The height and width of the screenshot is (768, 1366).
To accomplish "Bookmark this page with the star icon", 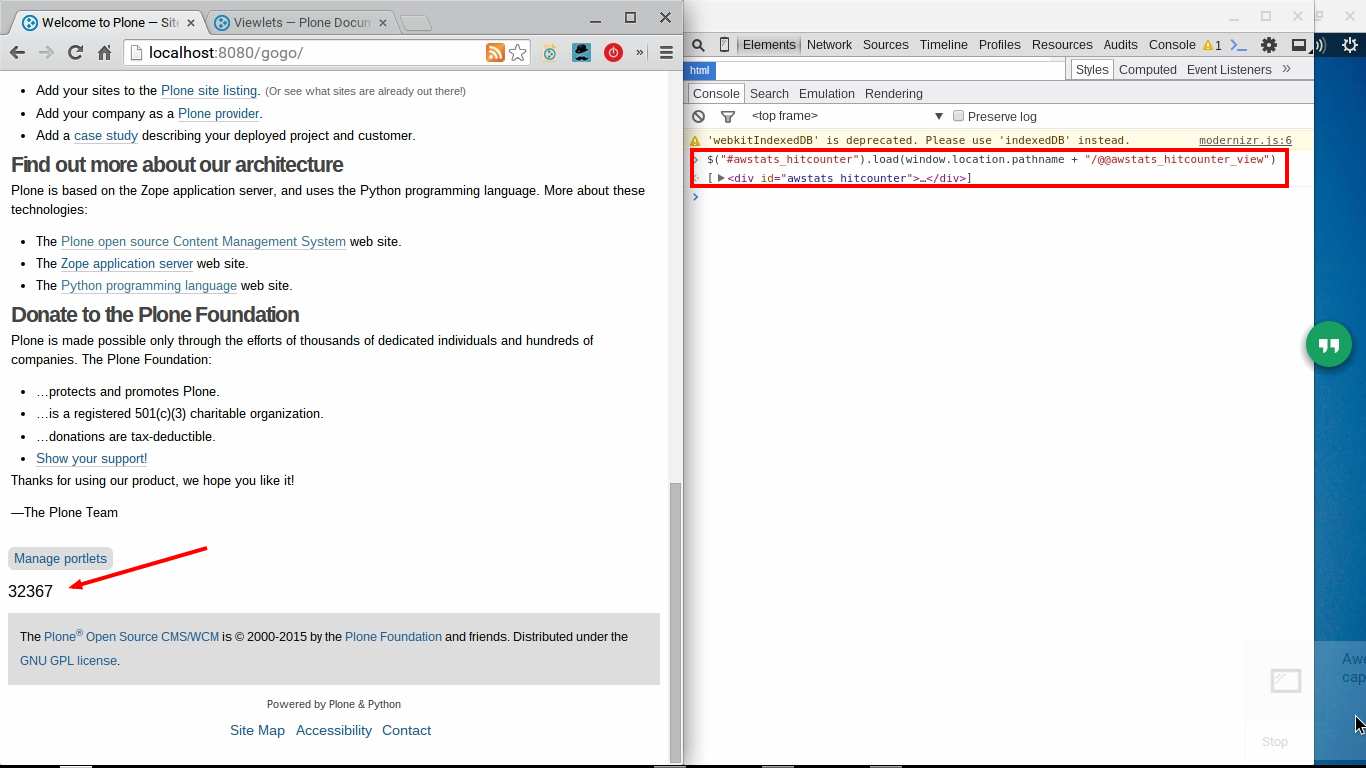I will coord(518,53).
